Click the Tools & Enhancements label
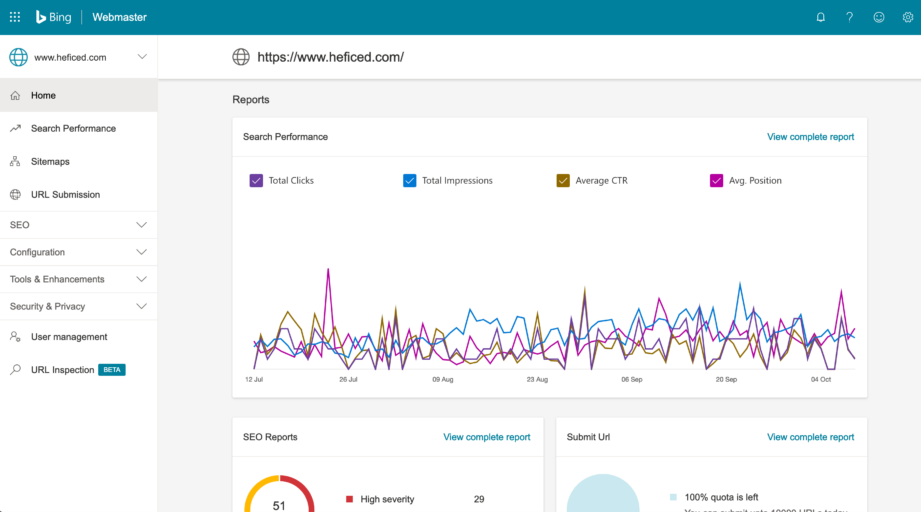Image resolution: width=921 pixels, height=512 pixels. point(57,279)
